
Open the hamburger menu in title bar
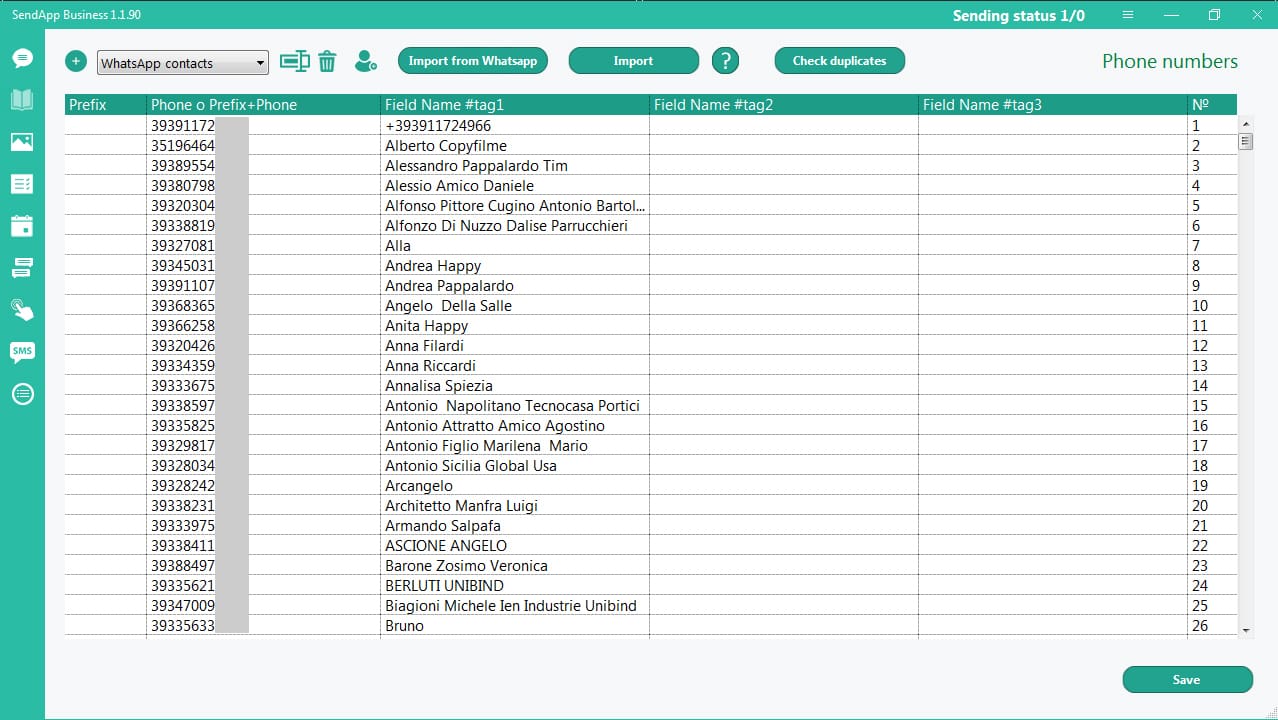1128,15
